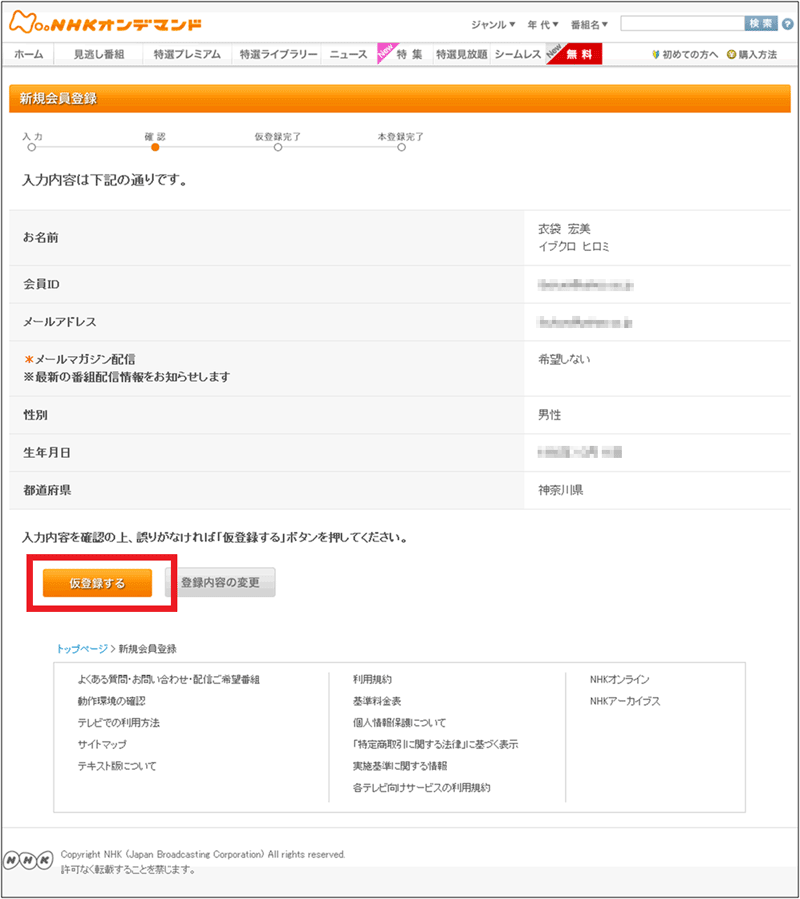Screen dimensions: 800x899
Task: Open the シームレス tab
Action: pos(518,54)
